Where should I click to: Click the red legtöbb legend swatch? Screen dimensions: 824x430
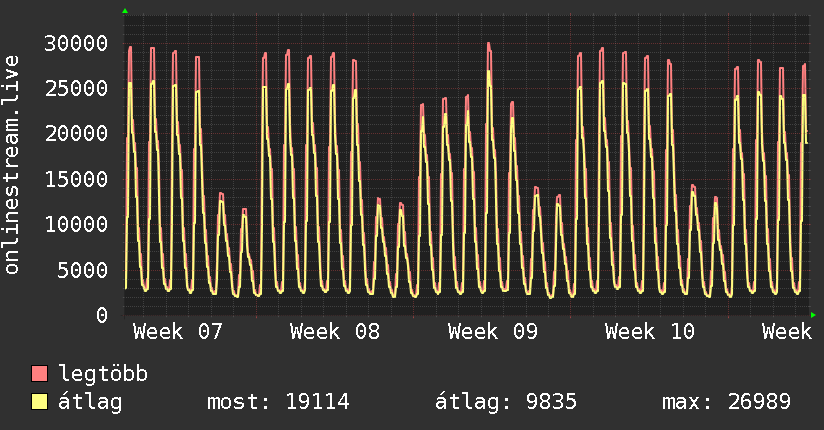(x=40, y=375)
